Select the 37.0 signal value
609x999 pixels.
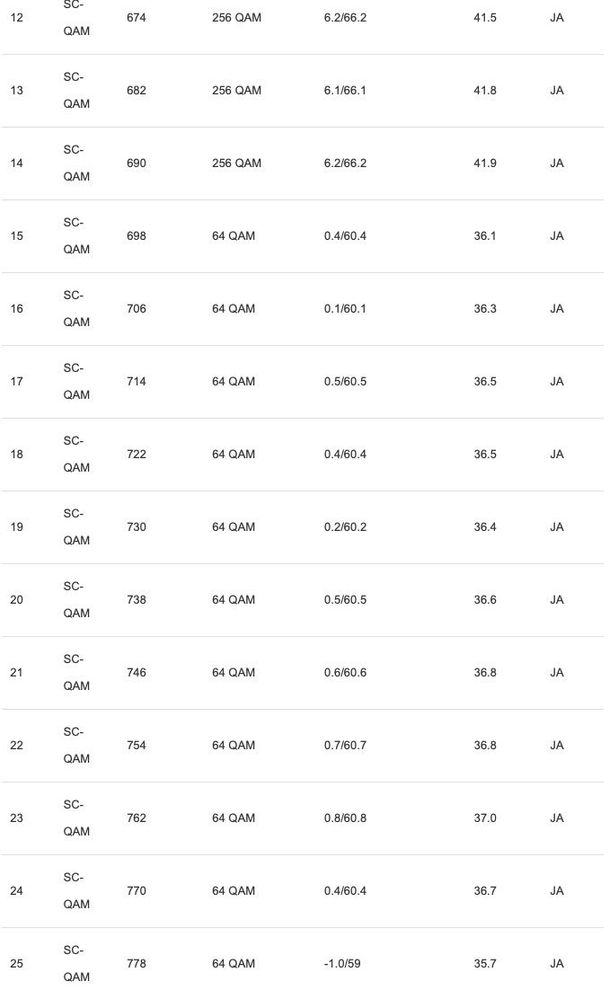click(x=485, y=818)
